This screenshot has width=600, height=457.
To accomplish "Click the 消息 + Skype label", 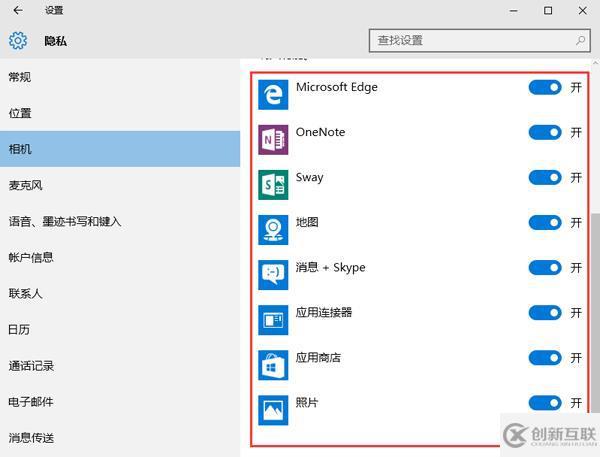I will (x=331, y=268).
